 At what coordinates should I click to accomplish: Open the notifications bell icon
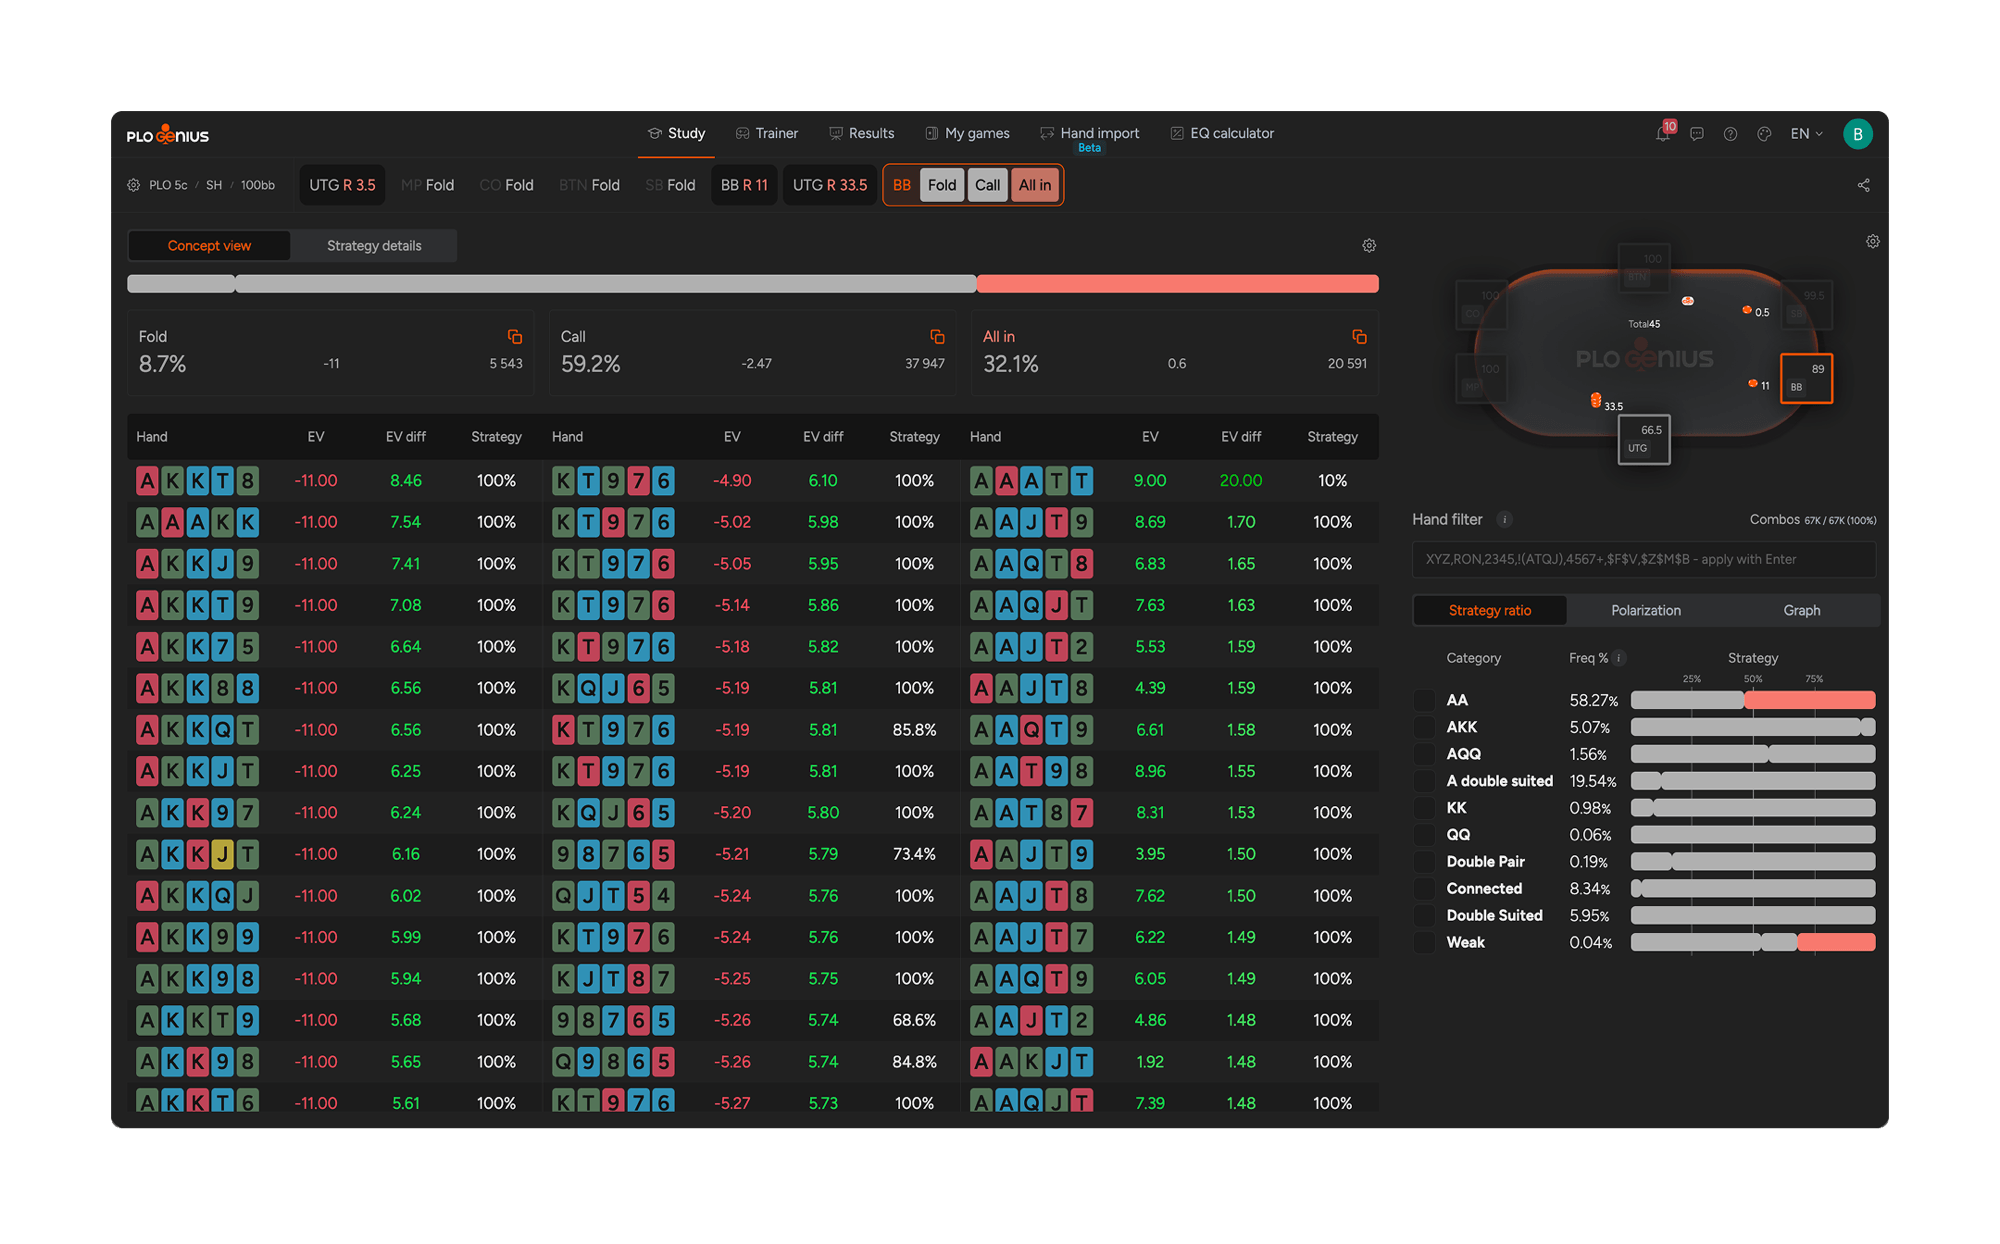pyautogui.click(x=1662, y=134)
